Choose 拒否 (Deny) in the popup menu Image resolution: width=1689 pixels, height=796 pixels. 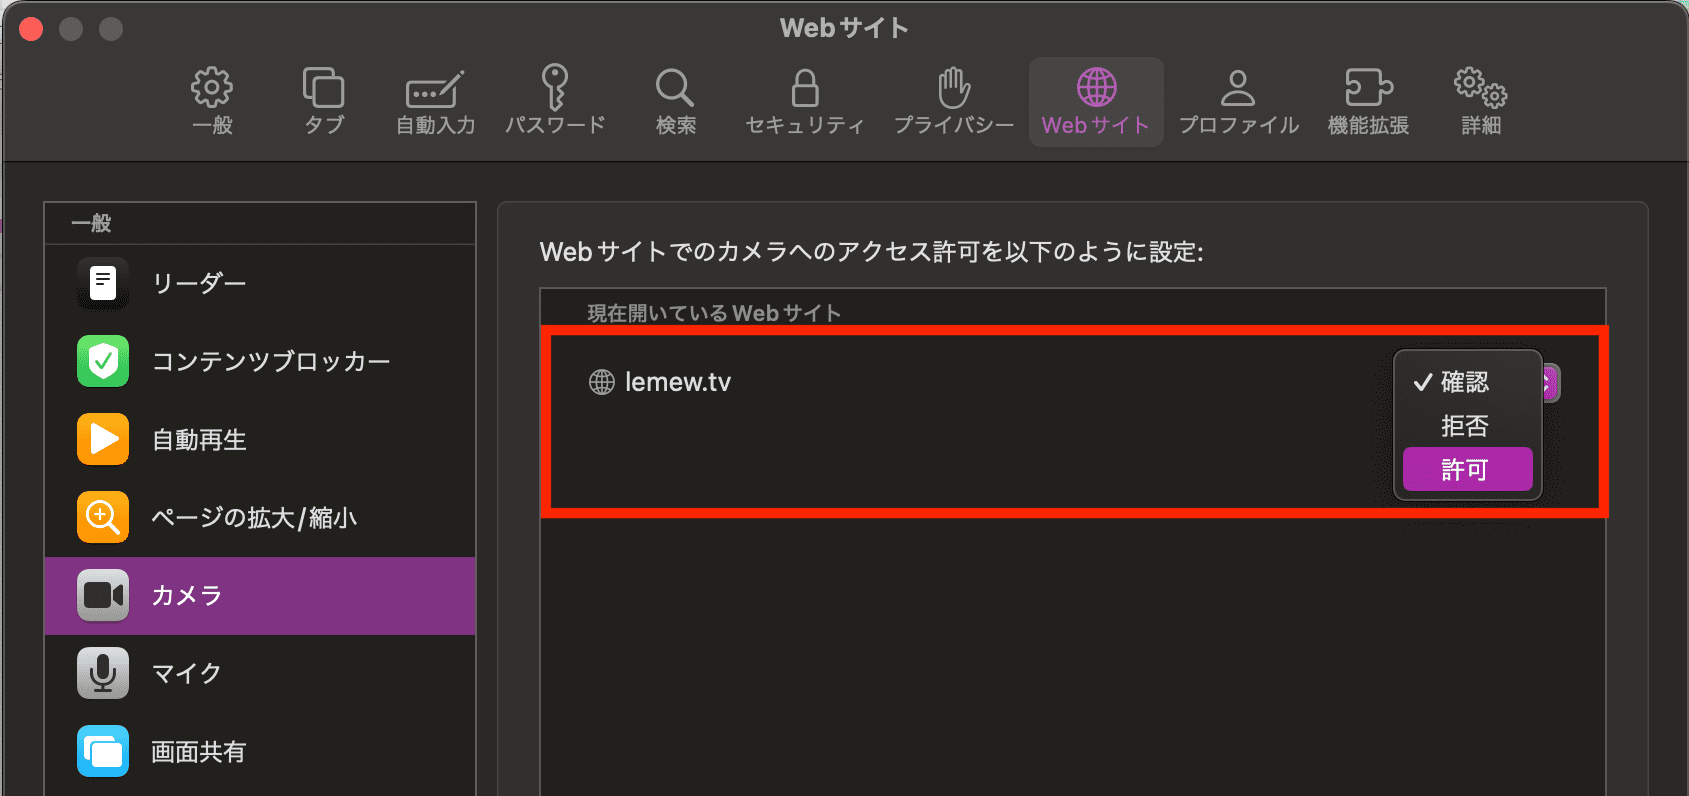click(x=1466, y=426)
